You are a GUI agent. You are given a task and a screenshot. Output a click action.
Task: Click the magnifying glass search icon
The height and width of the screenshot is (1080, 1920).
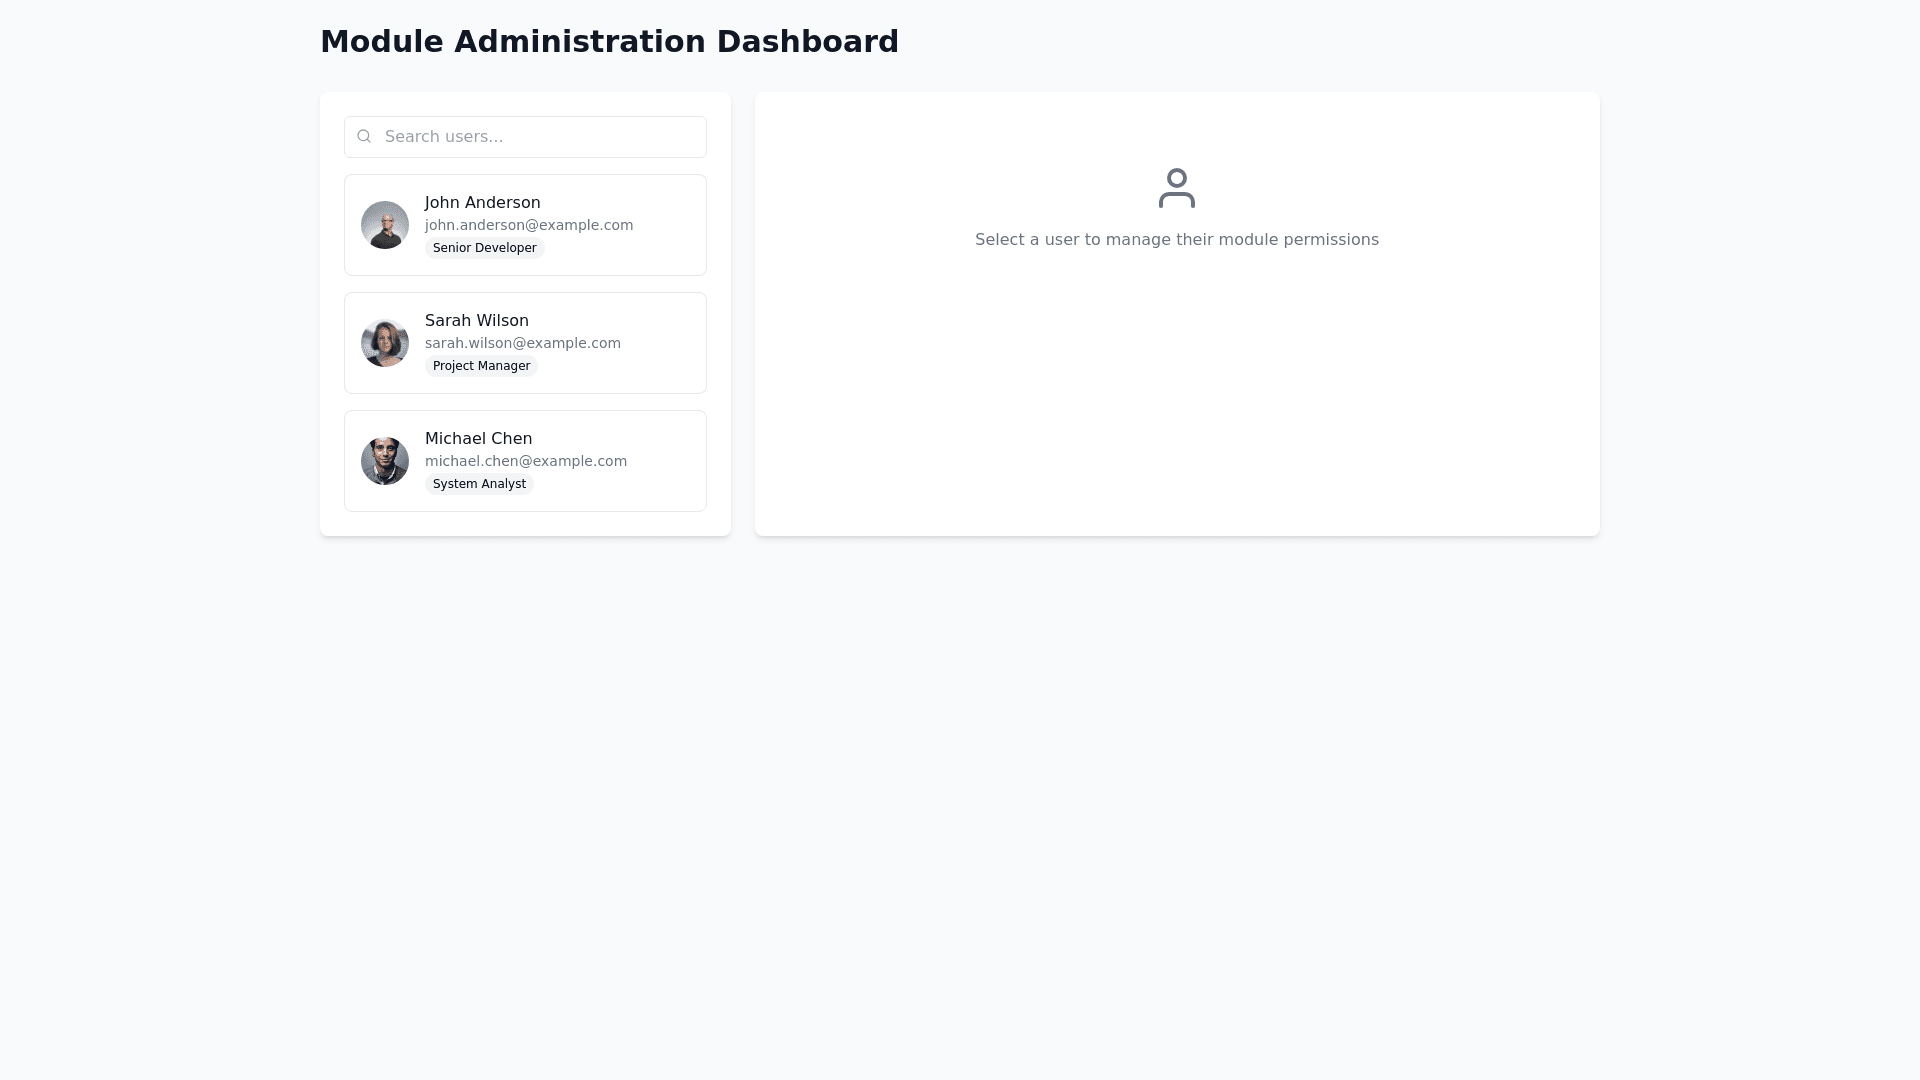[364, 136]
